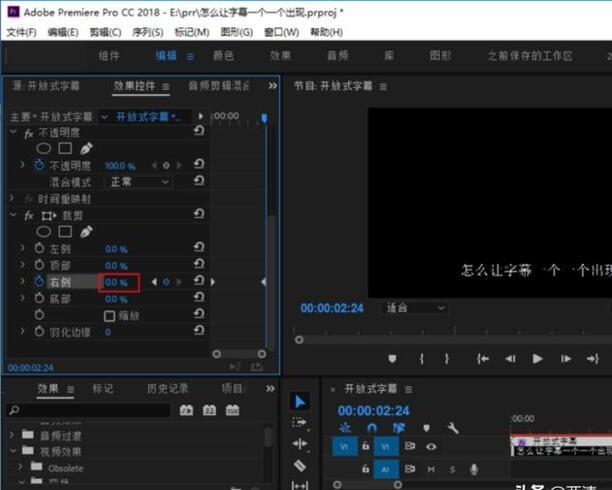
Task: Reset the 不透明度 parameter value
Action: coord(199,164)
